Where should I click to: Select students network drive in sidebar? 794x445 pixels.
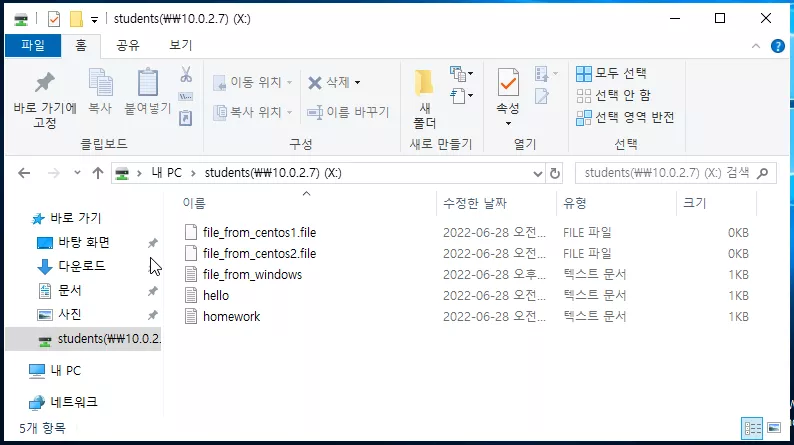[84, 339]
